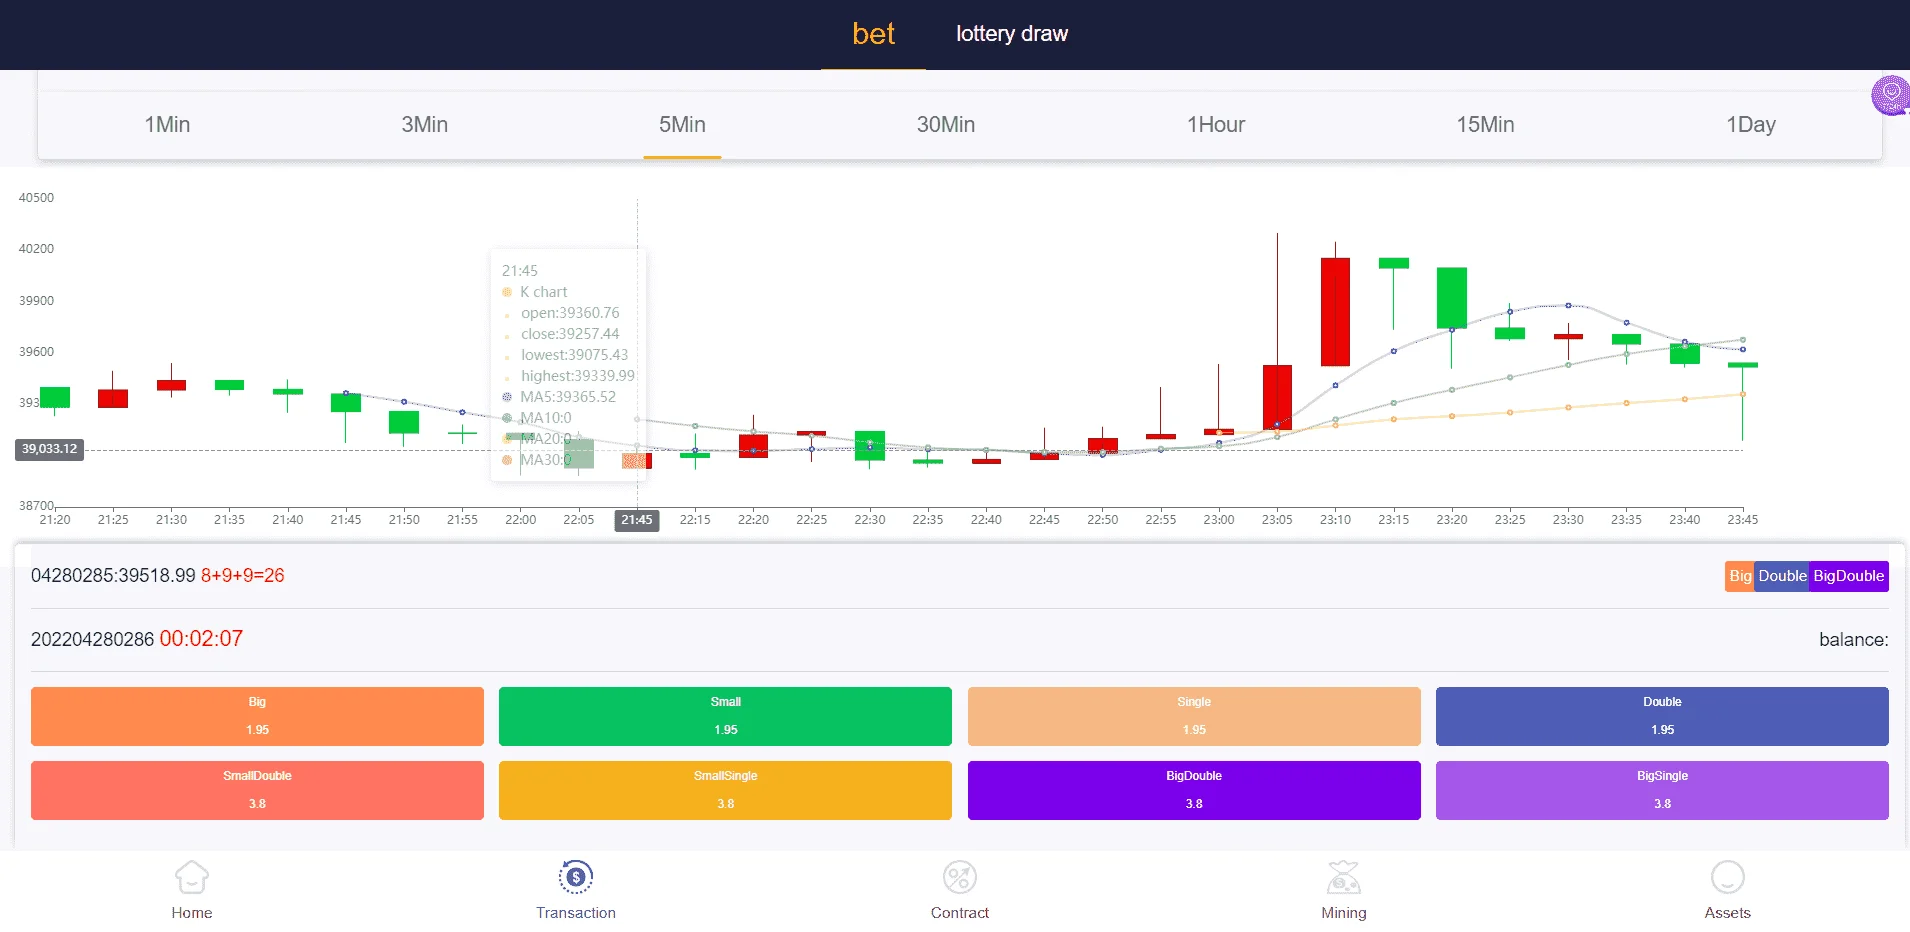Viewport: 1910px width, 932px height.
Task: Click the balance label
Action: [1853, 640]
